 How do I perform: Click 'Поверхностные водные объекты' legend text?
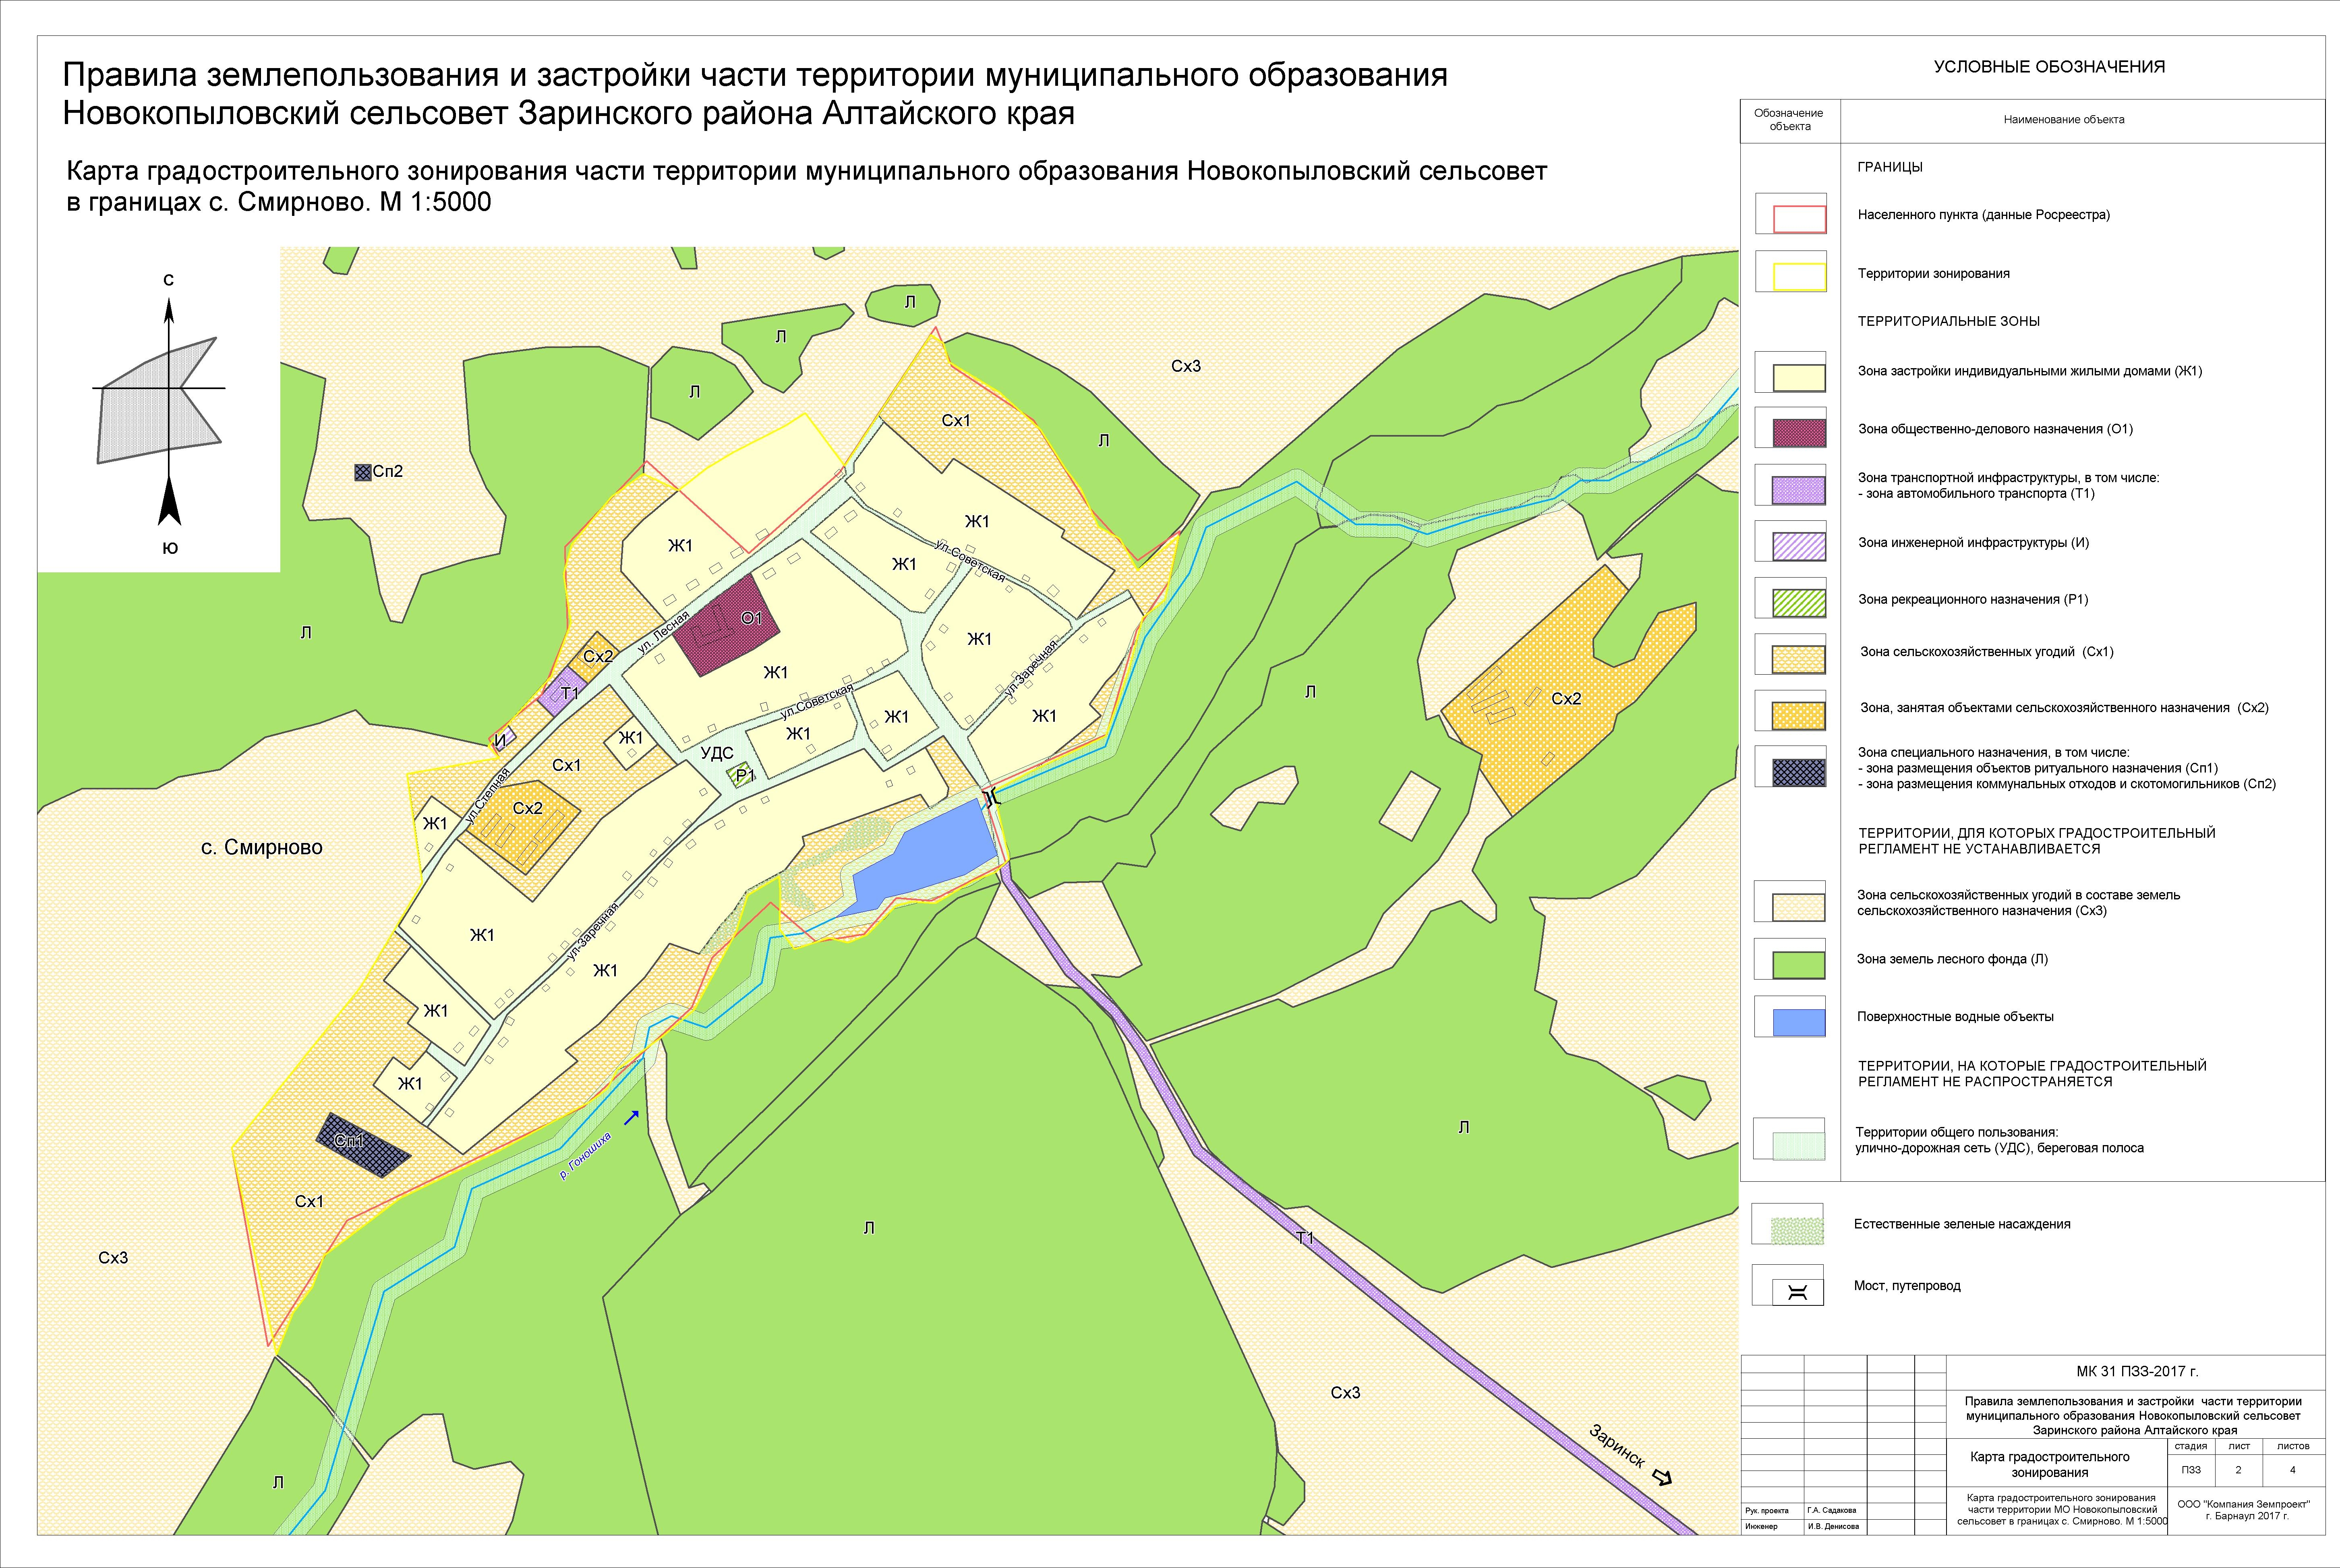point(1955,1017)
